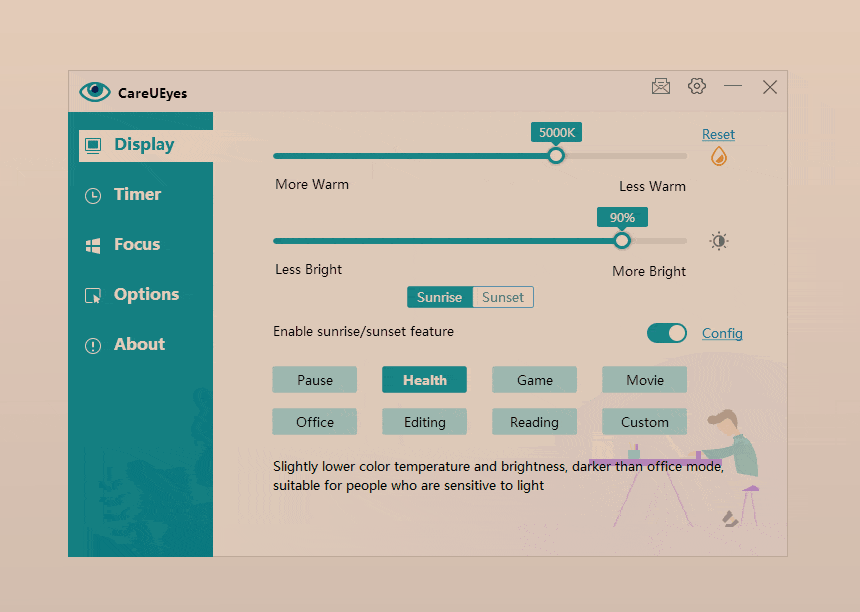
Task: Click the brightness sun icon
Action: tap(718, 241)
